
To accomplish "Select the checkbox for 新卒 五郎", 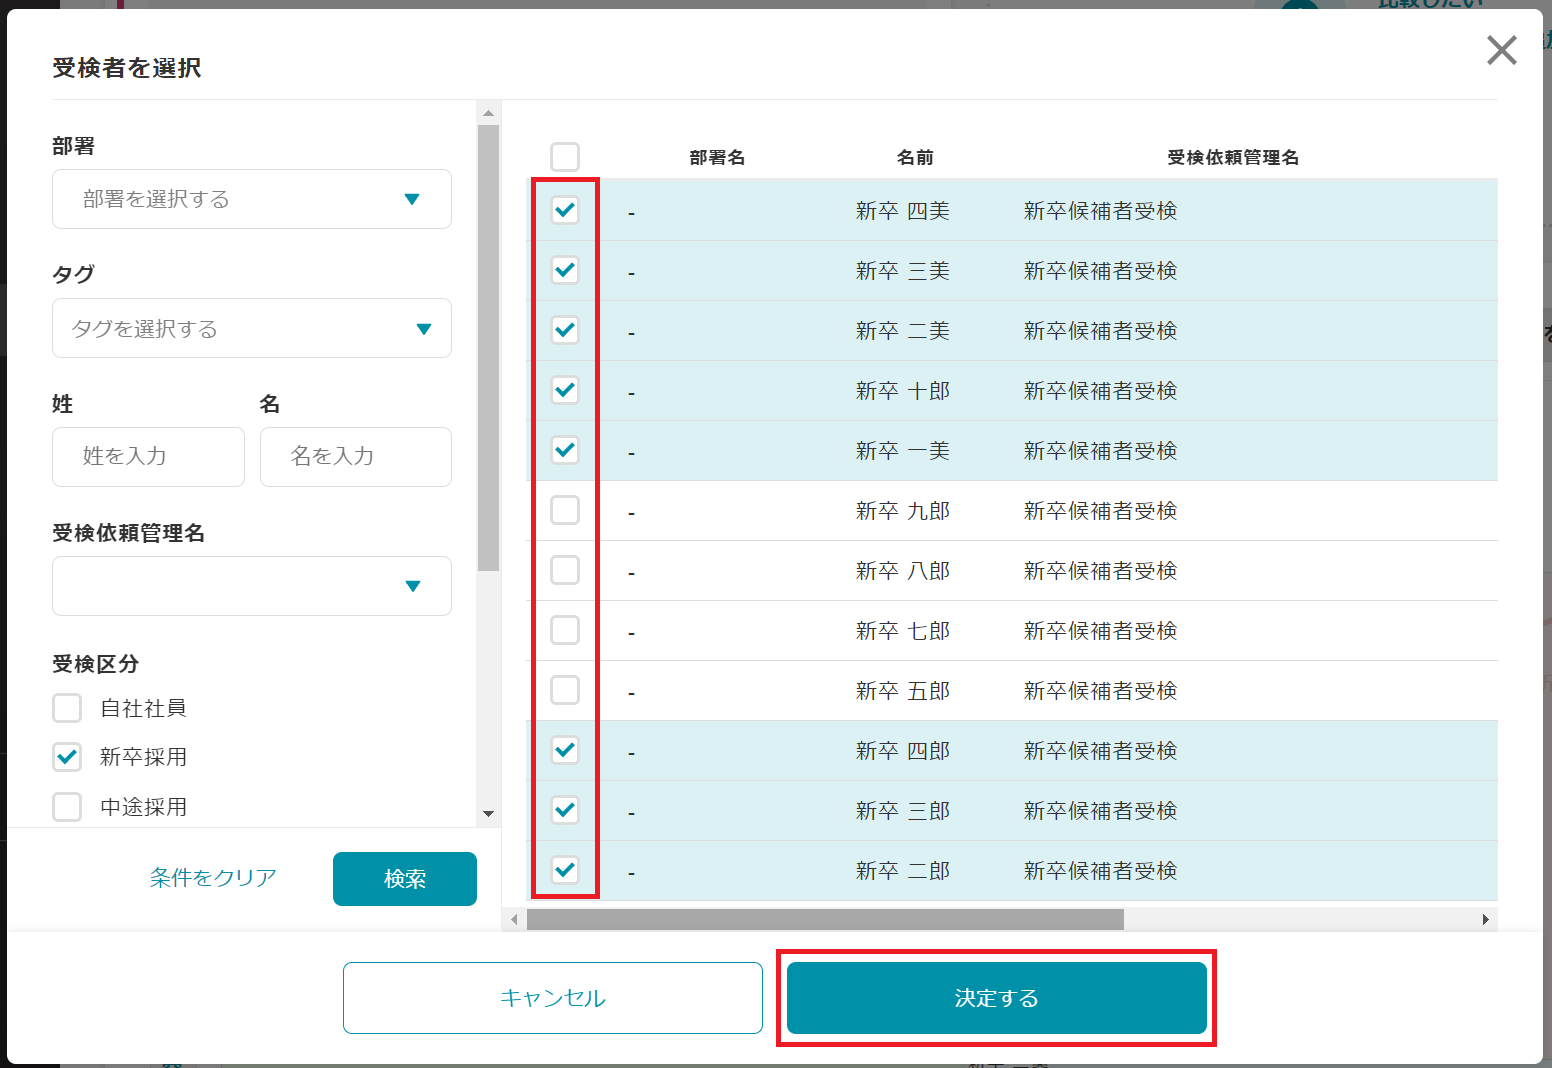I will pyautogui.click(x=565, y=690).
